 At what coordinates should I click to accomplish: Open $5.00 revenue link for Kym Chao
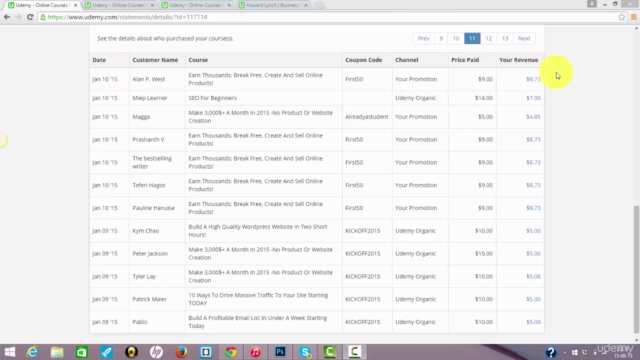533,231
